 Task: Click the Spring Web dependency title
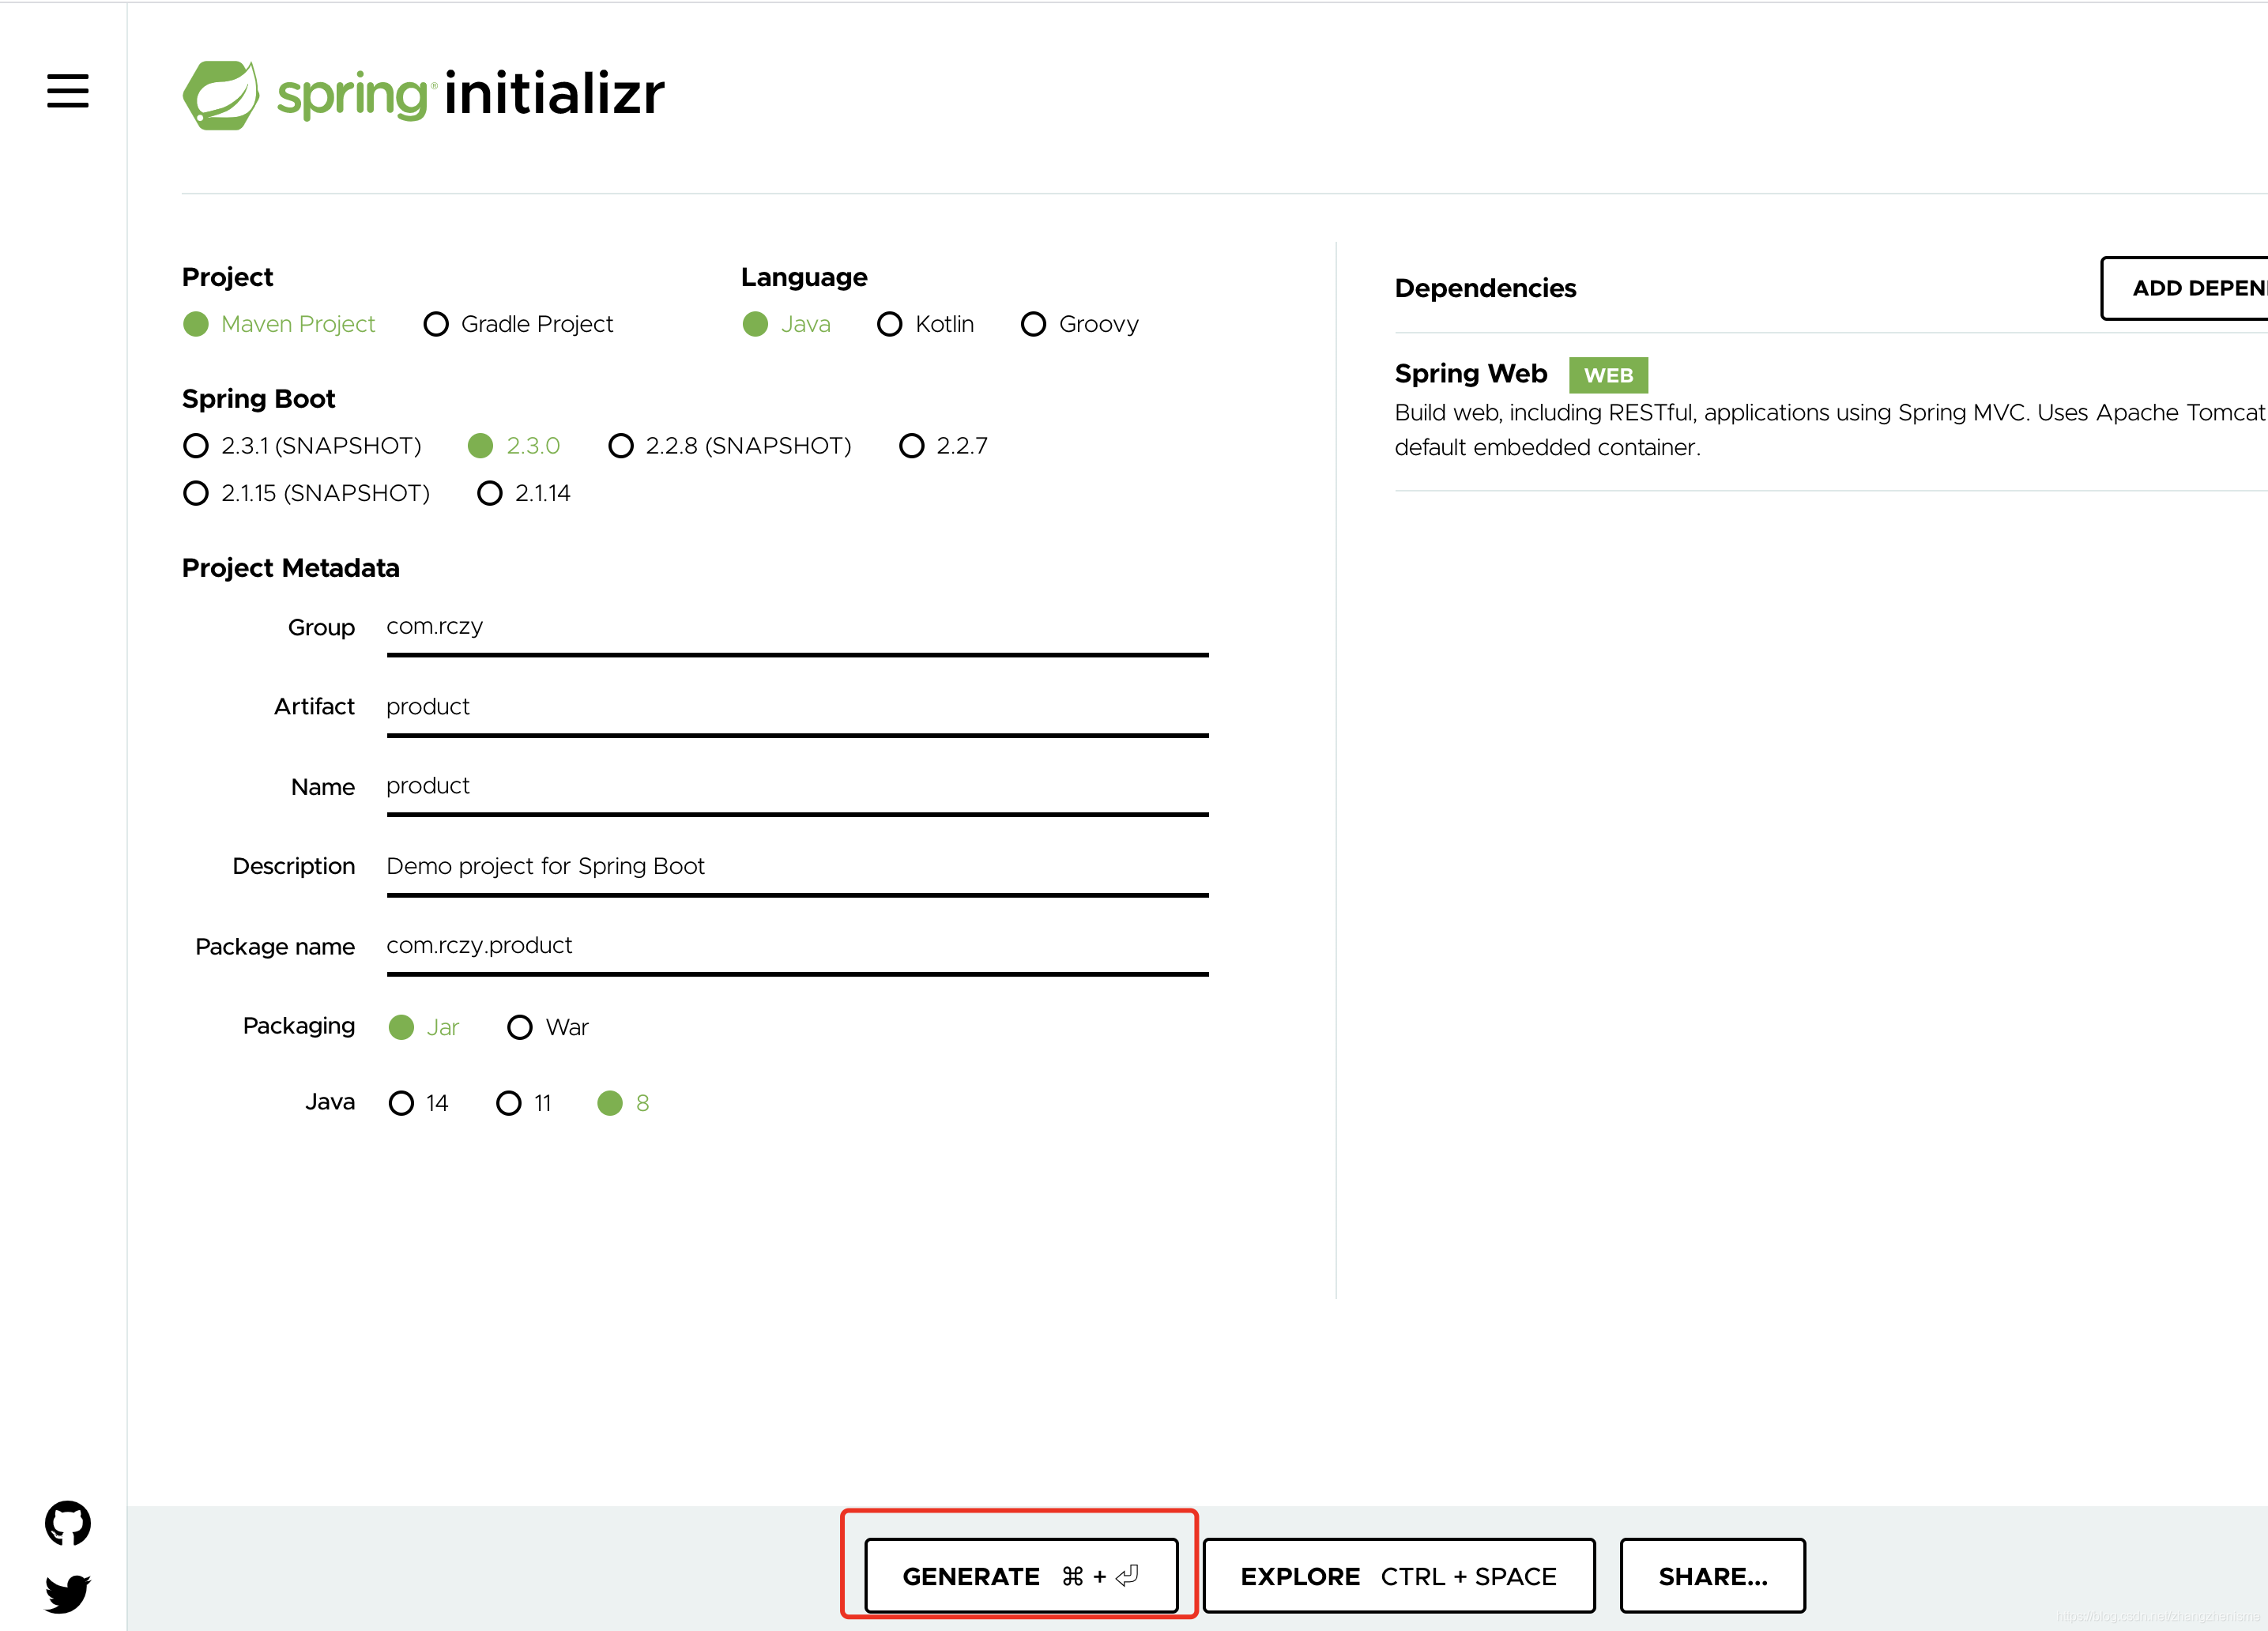click(1471, 374)
